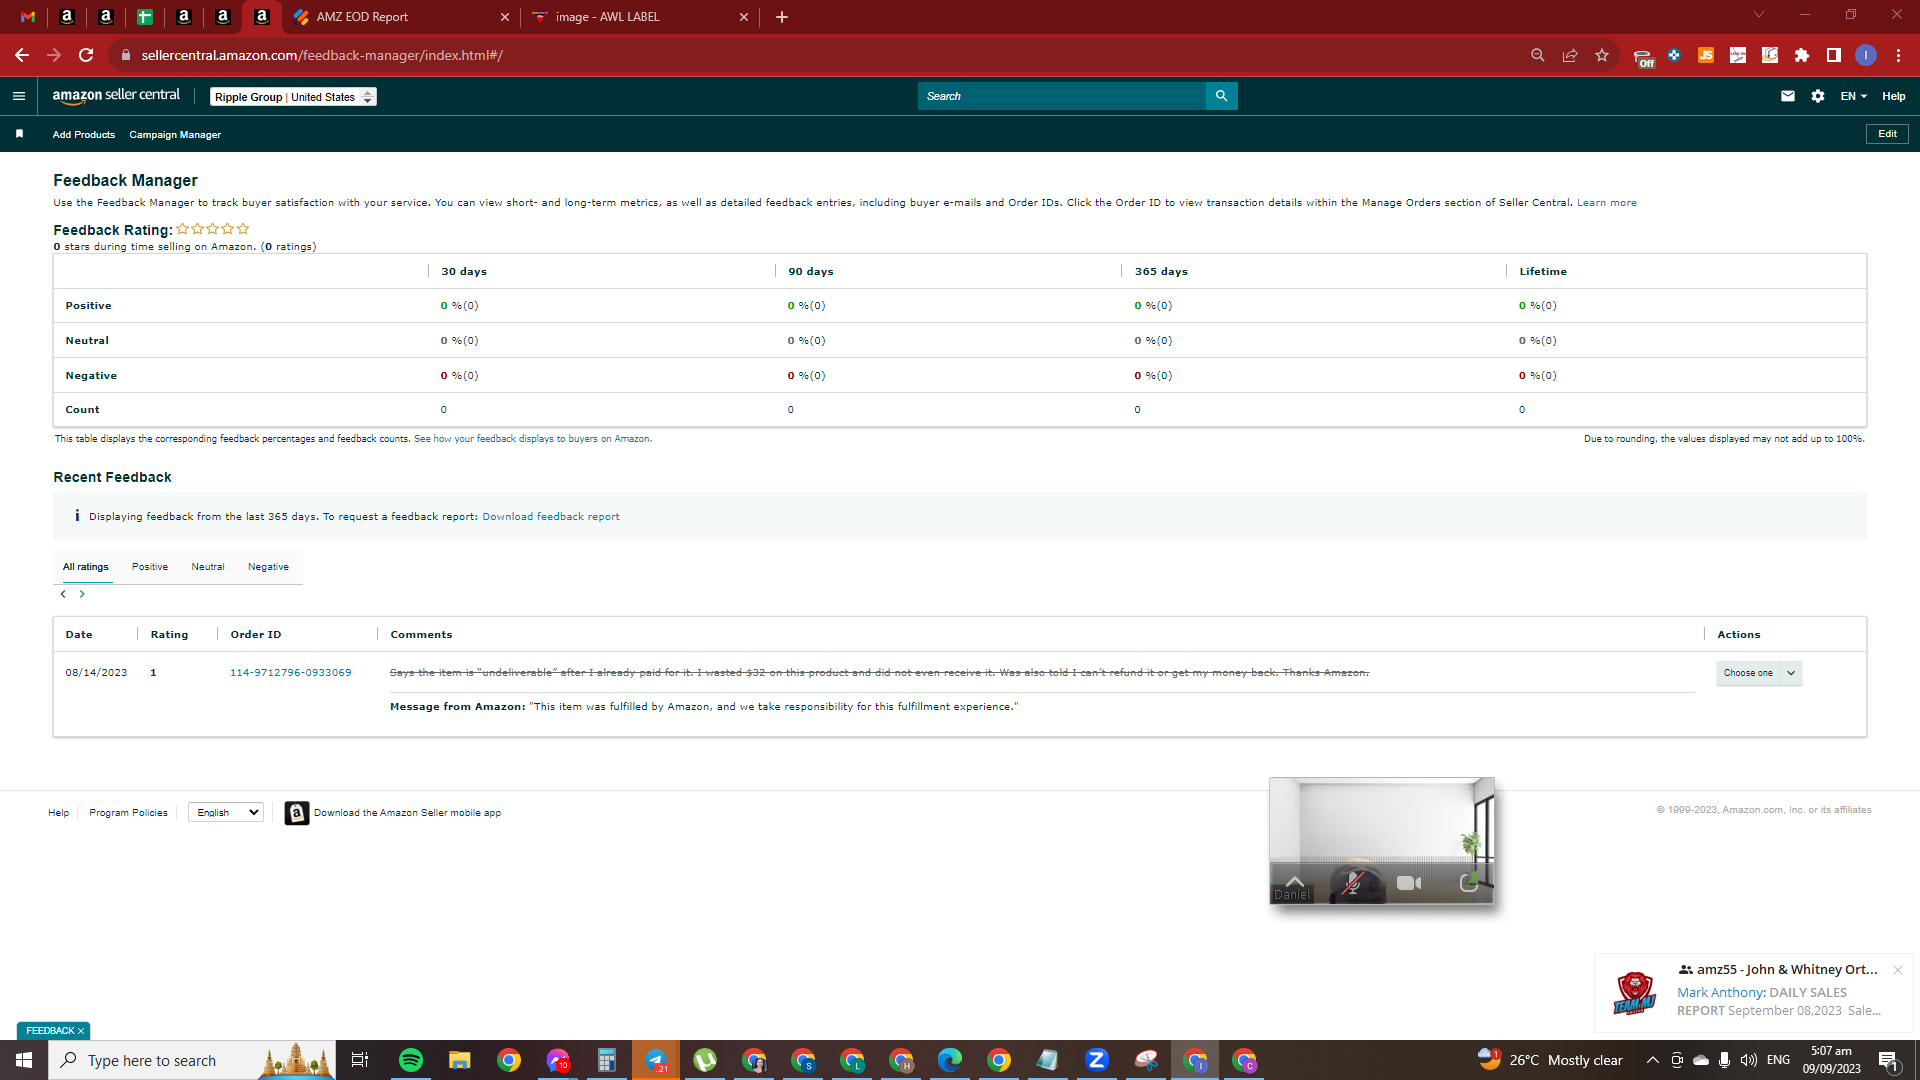Switch to the AMZ EOD Report tab
The width and height of the screenshot is (1920, 1080).
coord(400,17)
